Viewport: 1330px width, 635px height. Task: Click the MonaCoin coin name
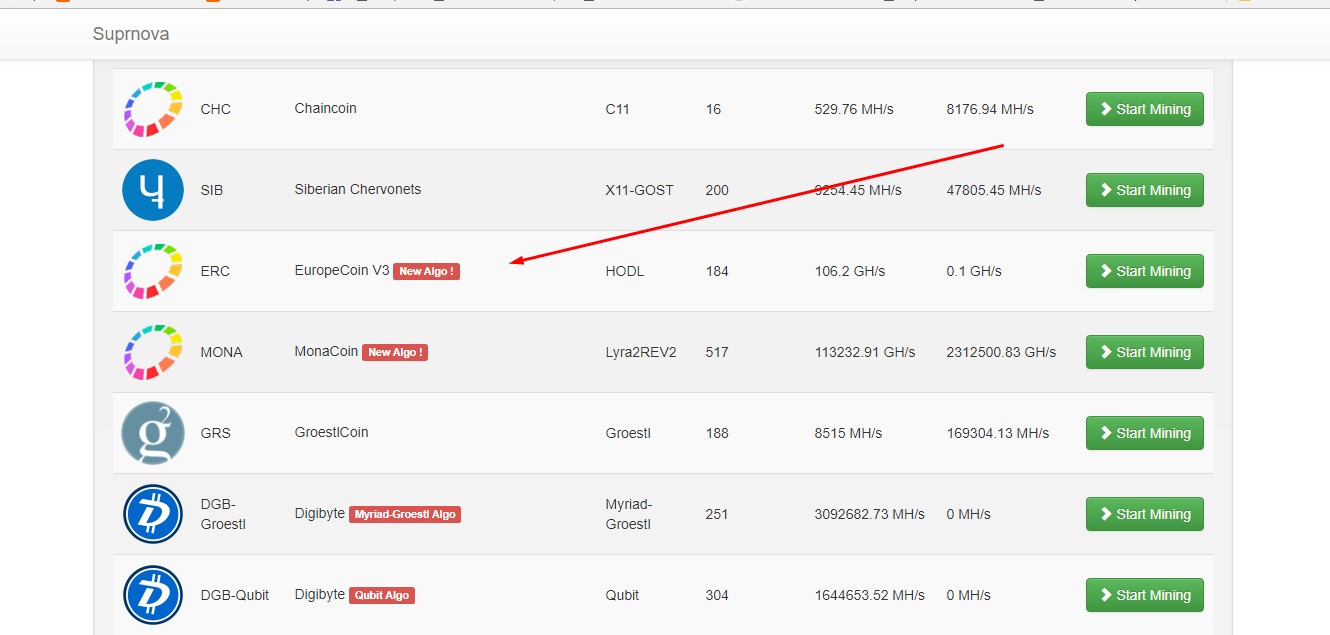(x=327, y=351)
